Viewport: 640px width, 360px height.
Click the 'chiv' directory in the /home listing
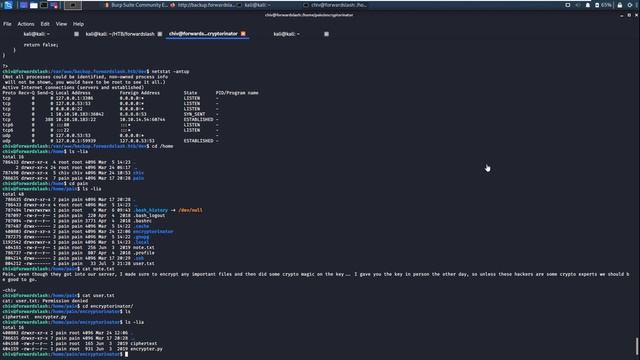138,173
